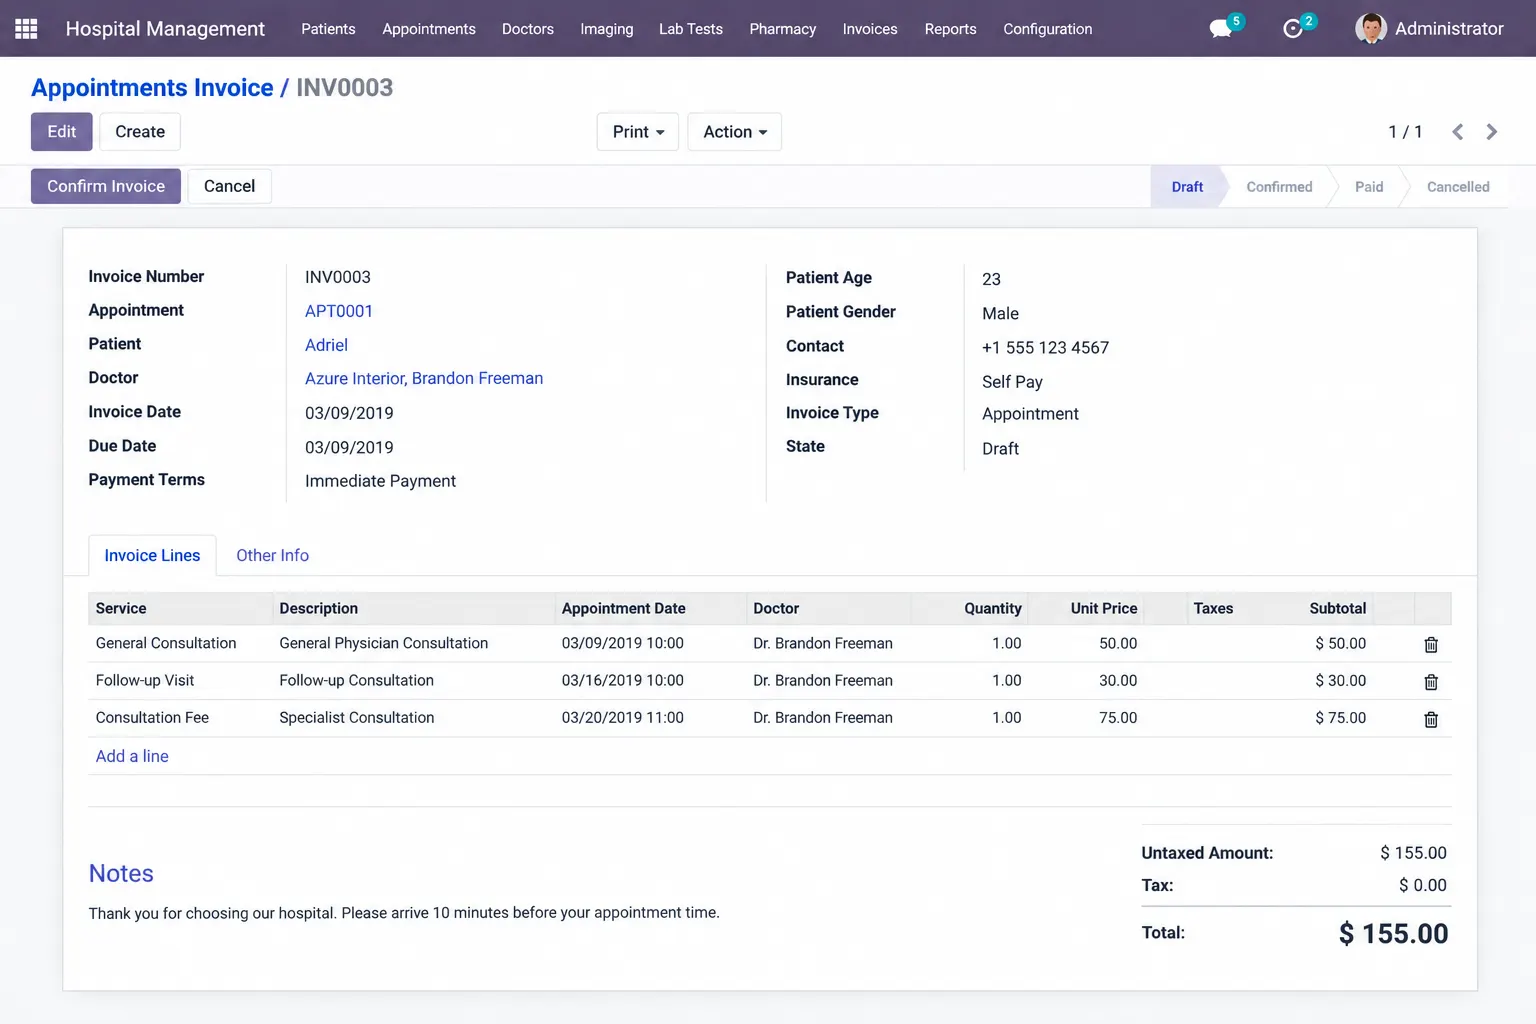Open the Reports menu

951,29
